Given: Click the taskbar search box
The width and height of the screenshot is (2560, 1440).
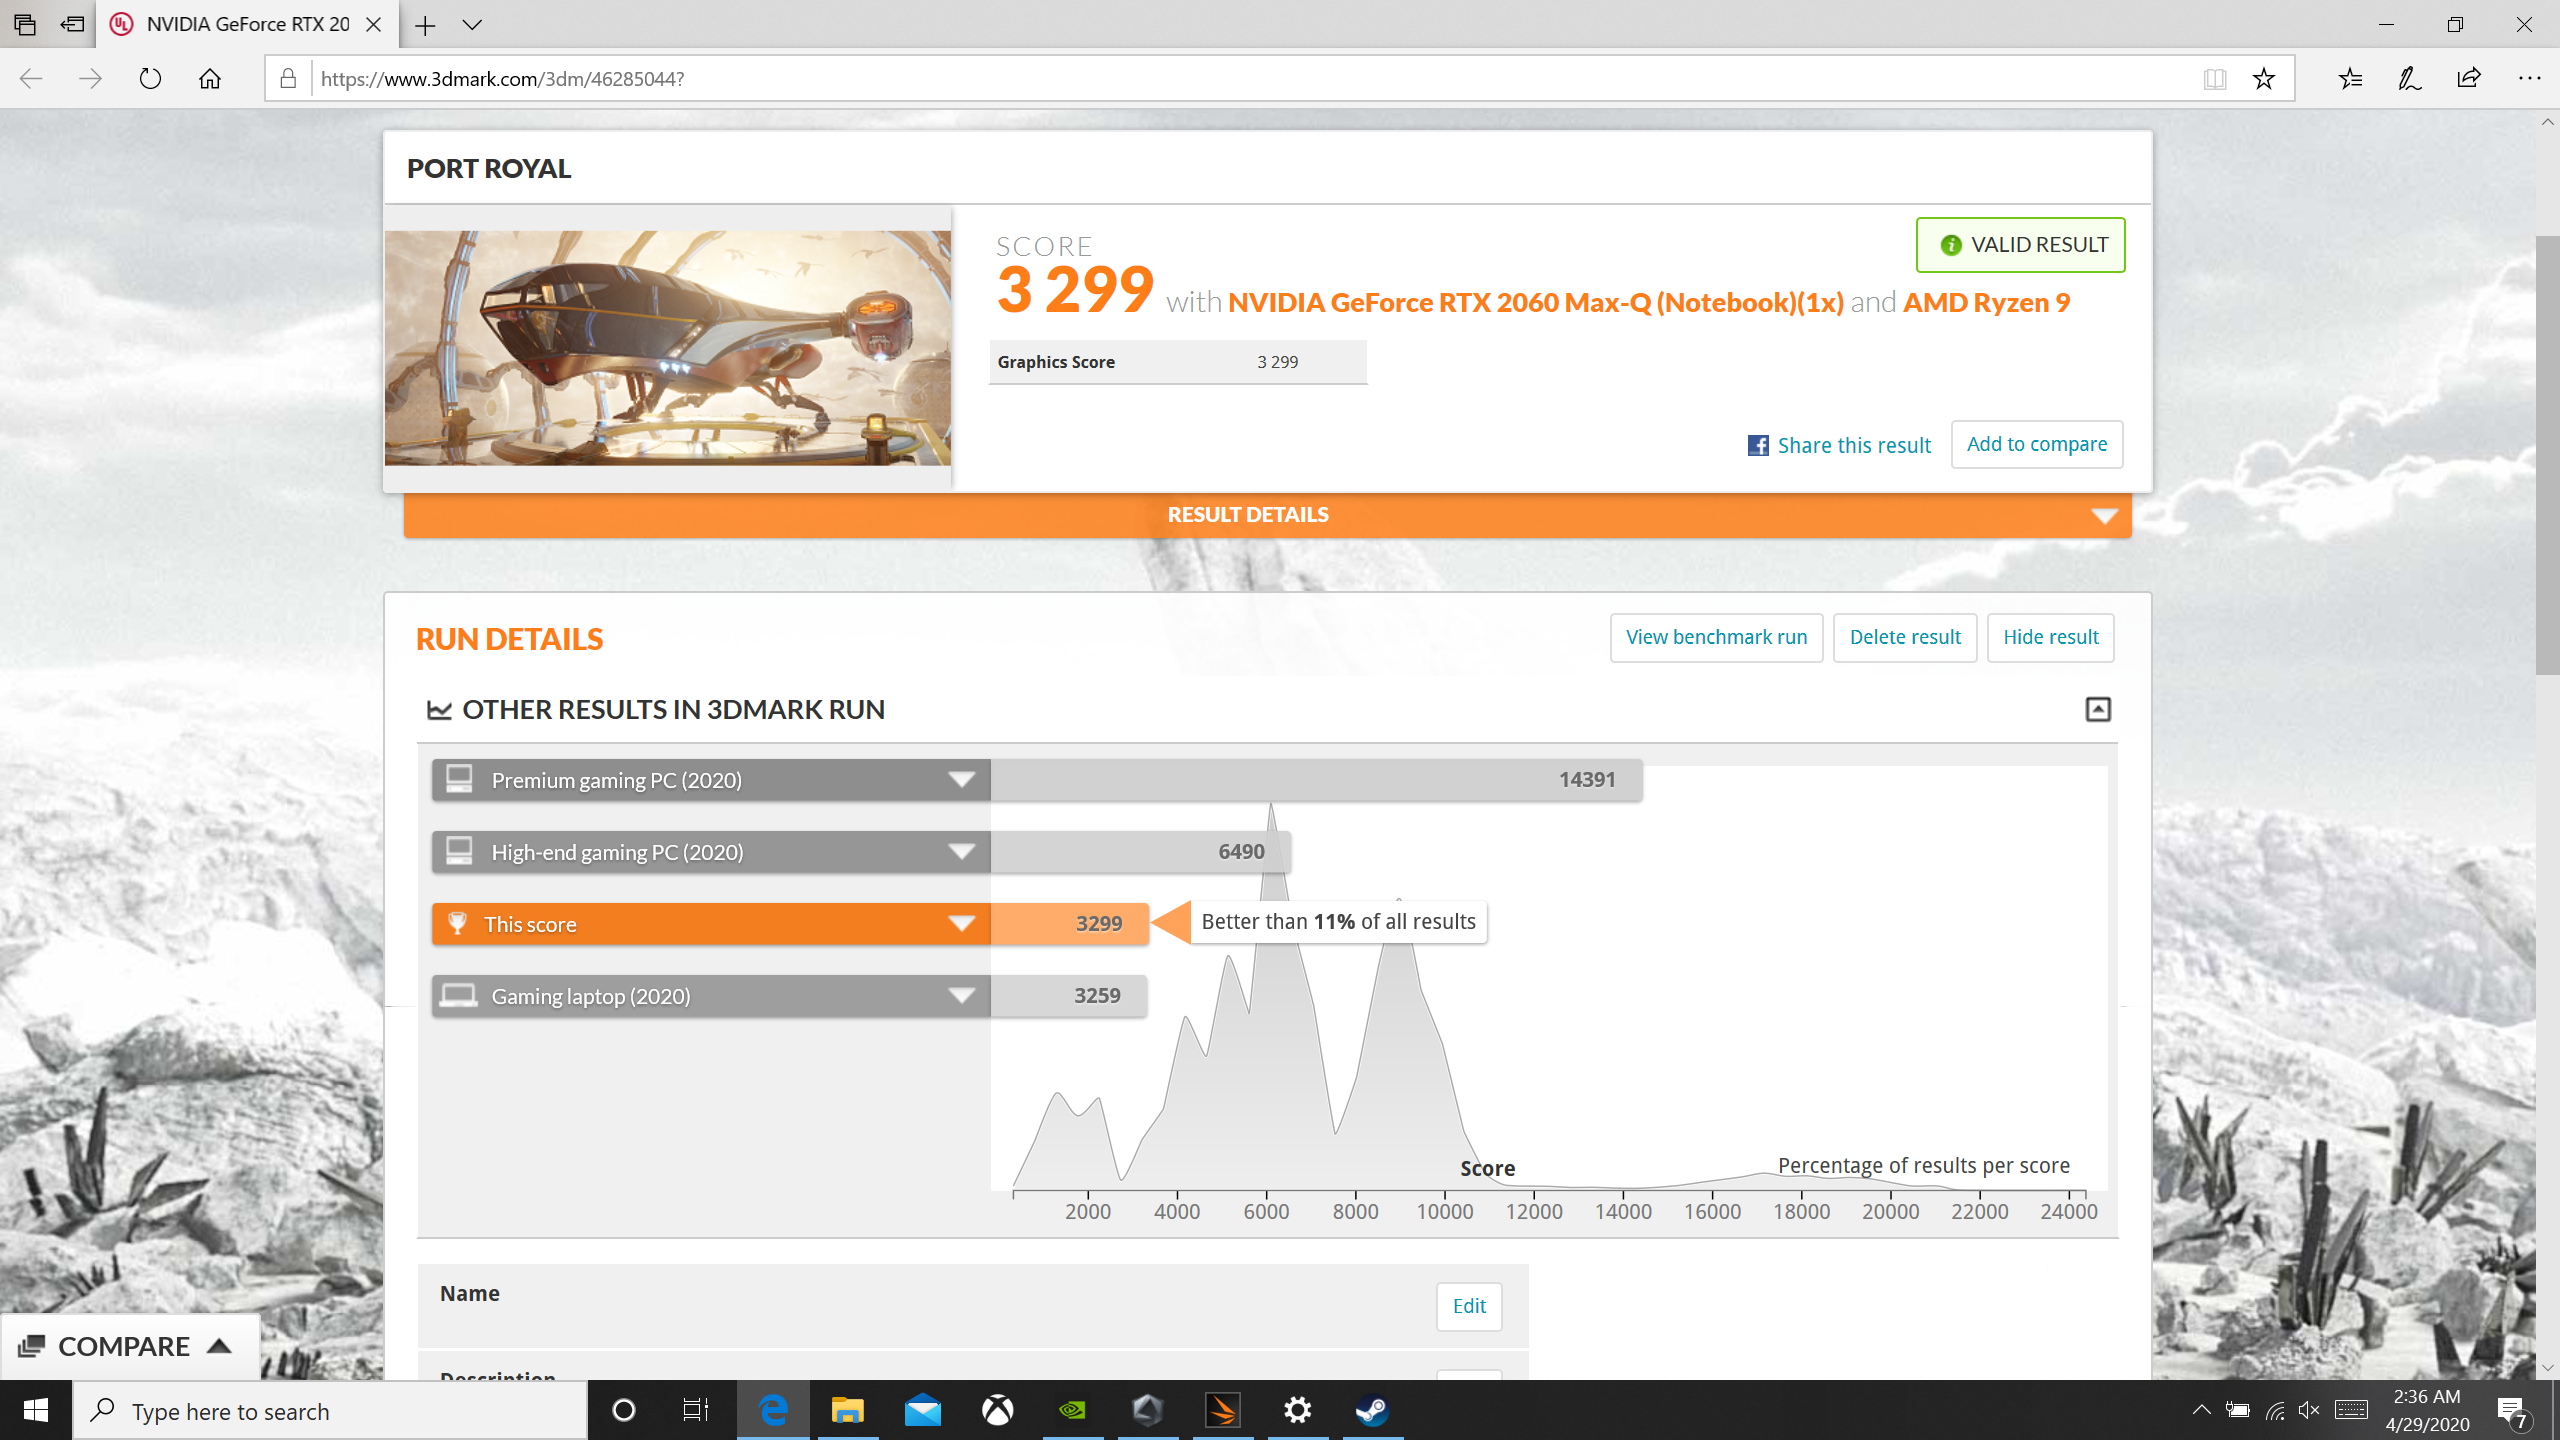Looking at the screenshot, I should tap(330, 1410).
